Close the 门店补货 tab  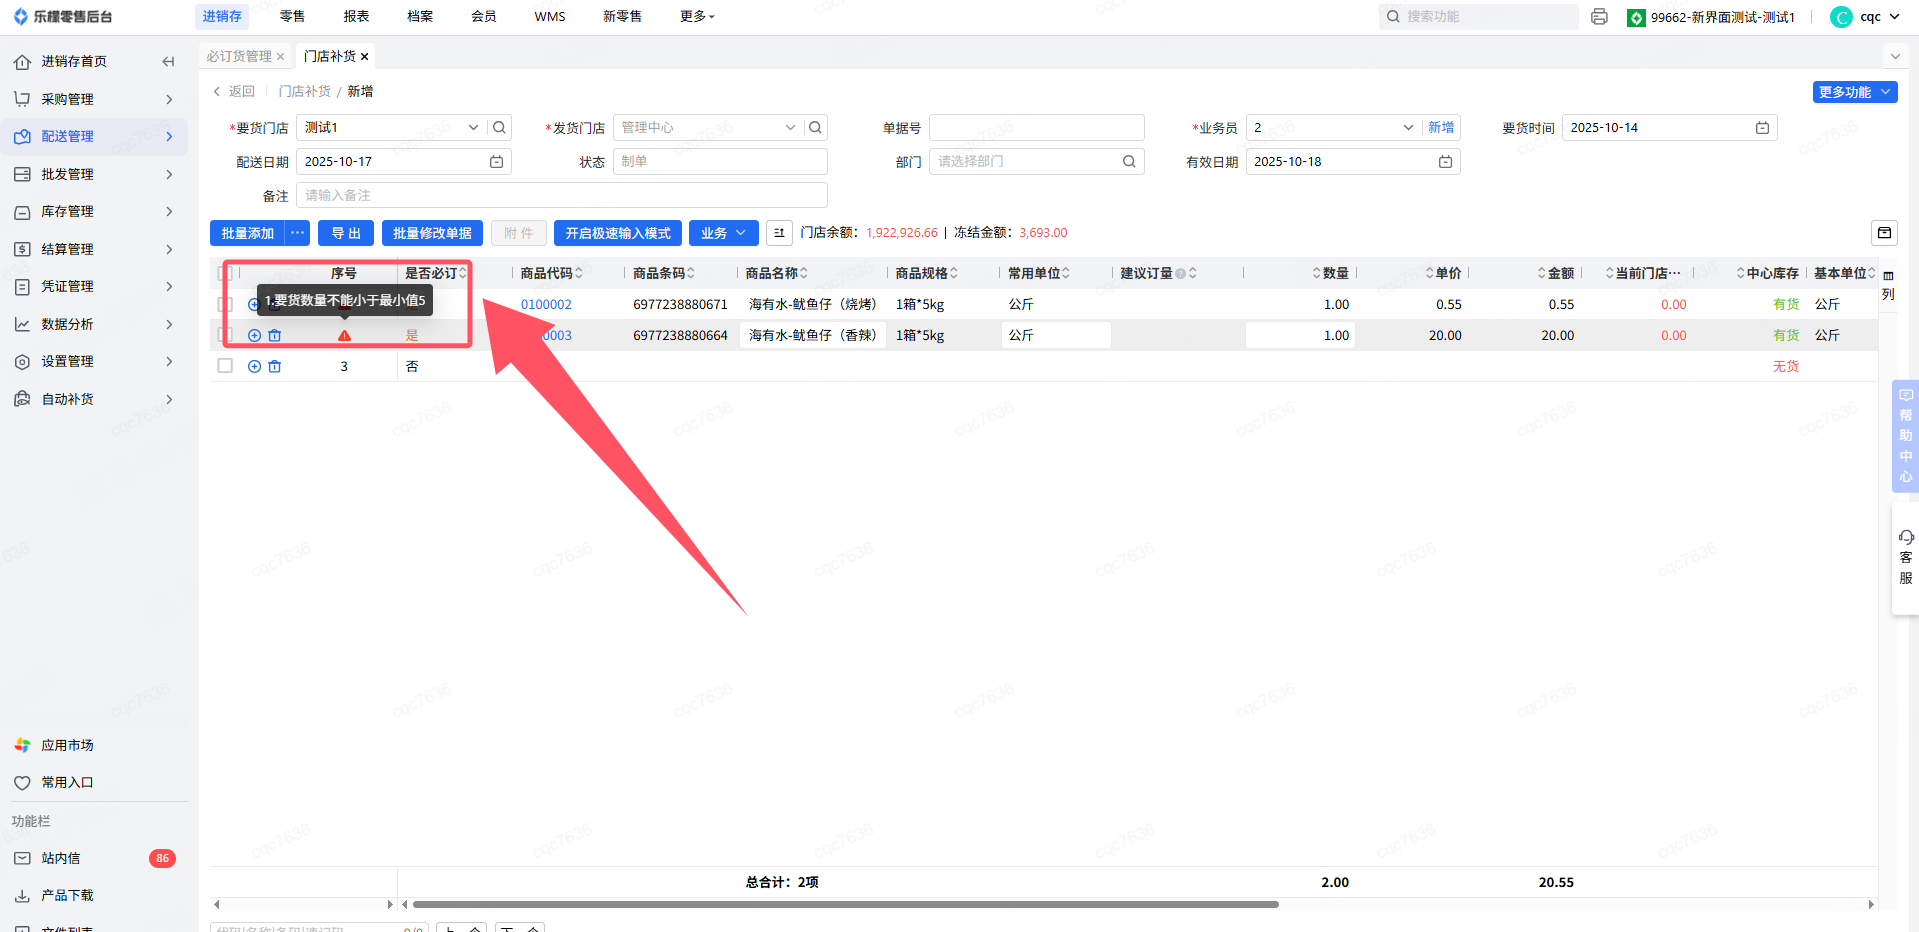coord(365,57)
